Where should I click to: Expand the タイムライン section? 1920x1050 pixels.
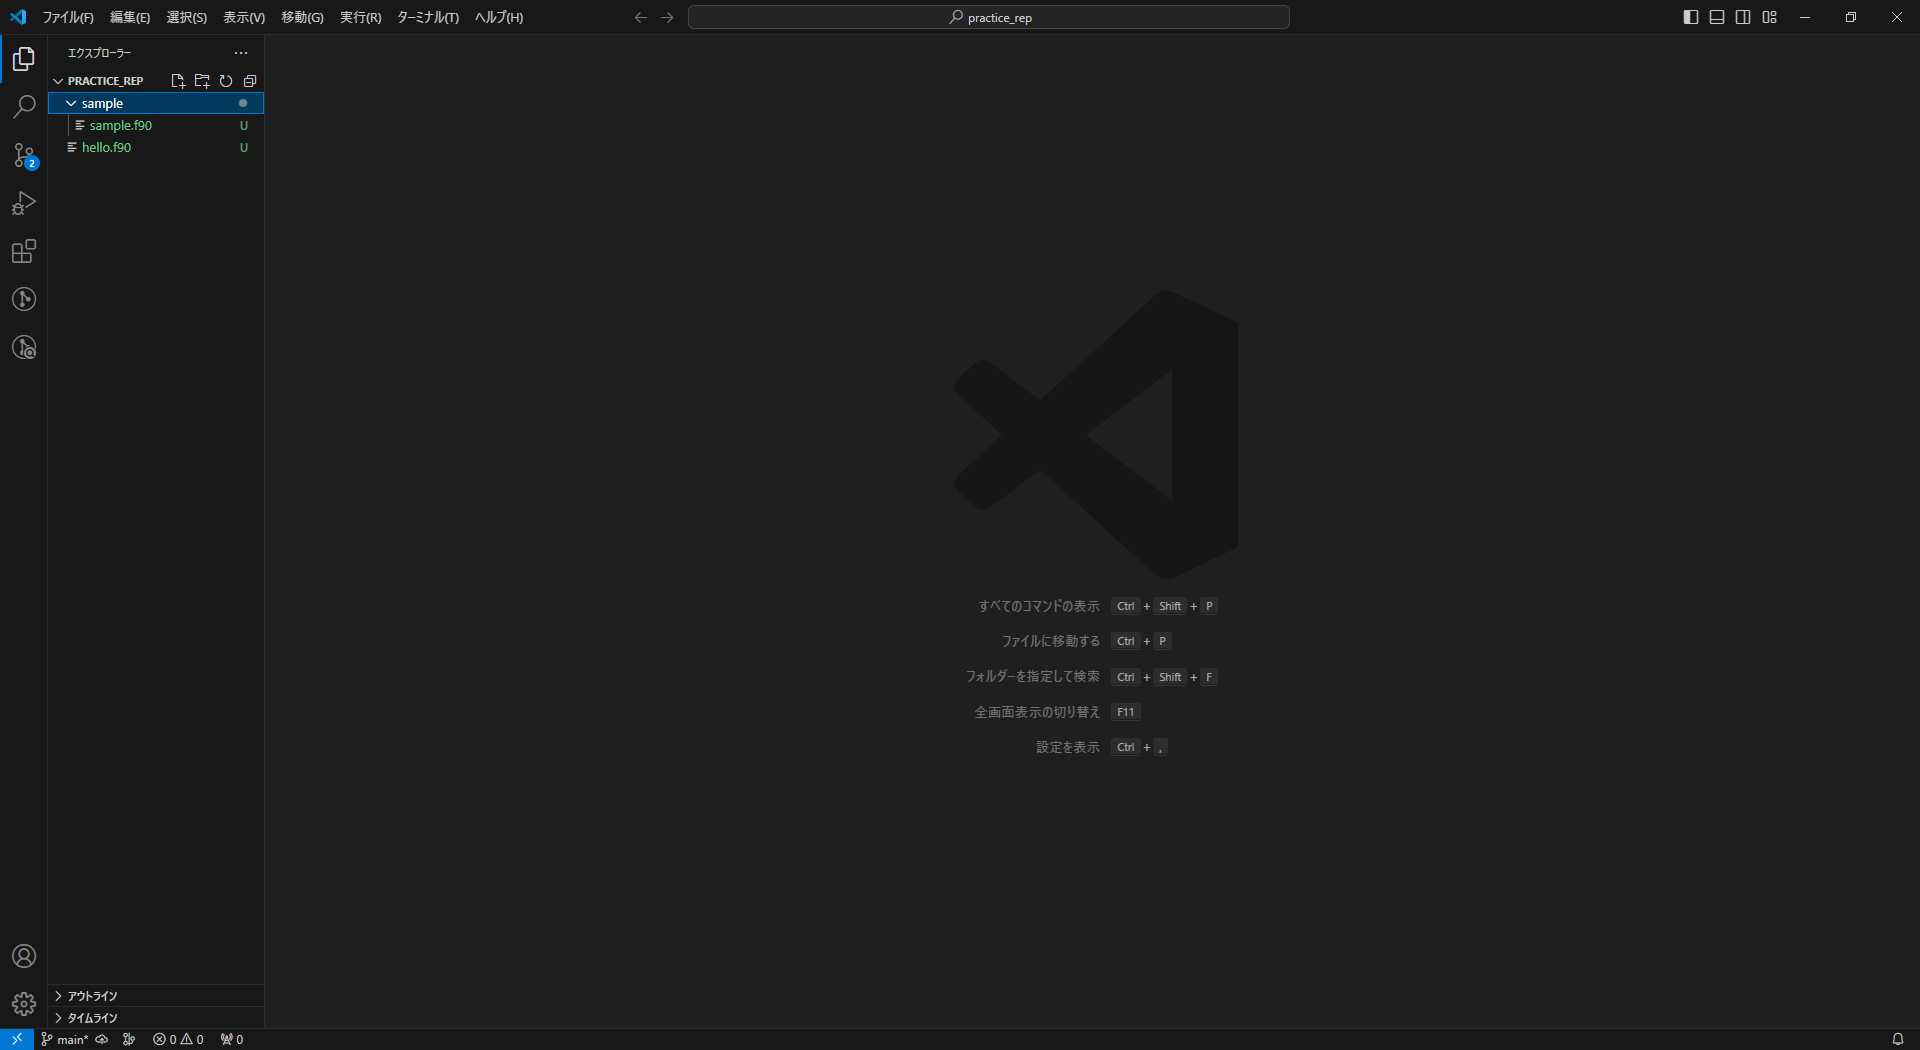click(156, 1018)
